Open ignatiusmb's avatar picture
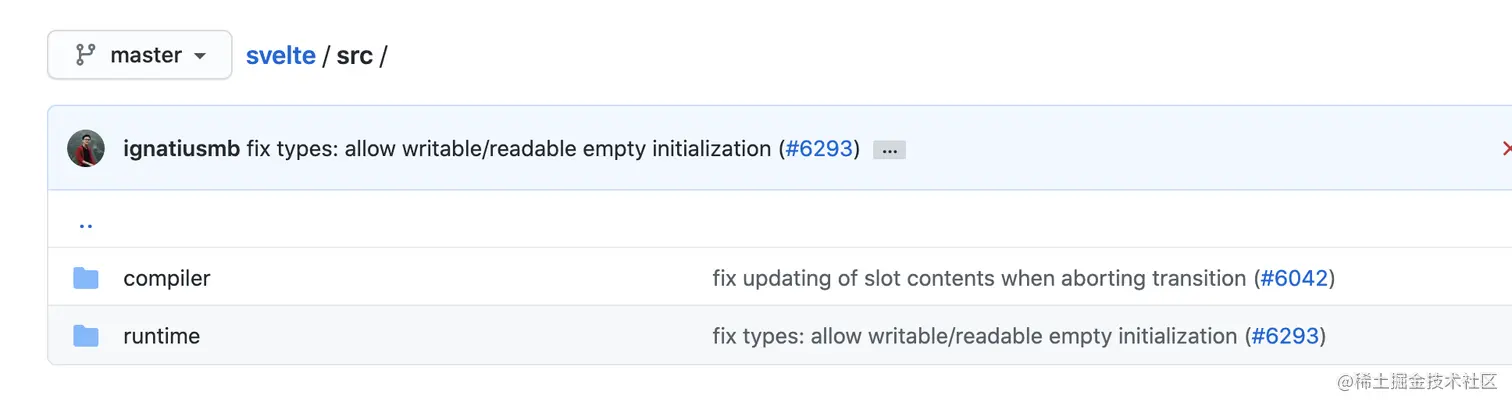This screenshot has height=406, width=1512. (x=86, y=148)
